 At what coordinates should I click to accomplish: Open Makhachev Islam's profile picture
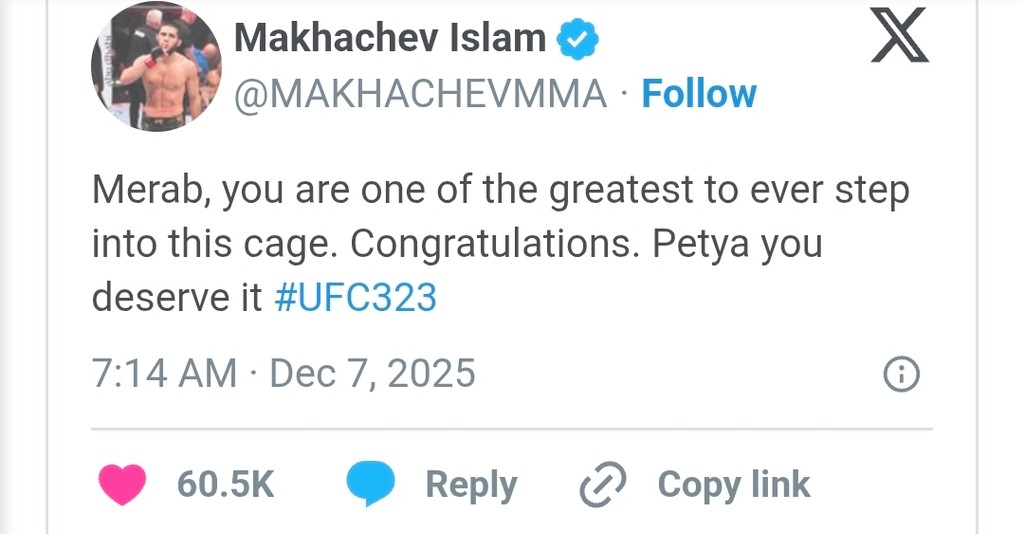[156, 67]
